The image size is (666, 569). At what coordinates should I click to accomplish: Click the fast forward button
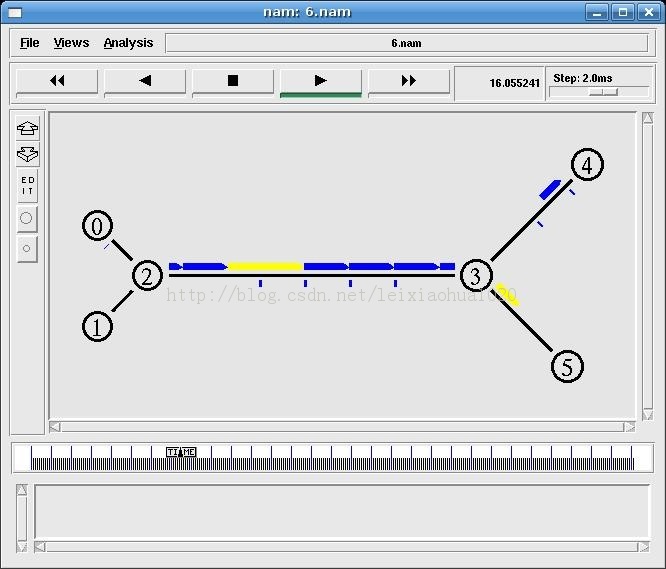[409, 81]
